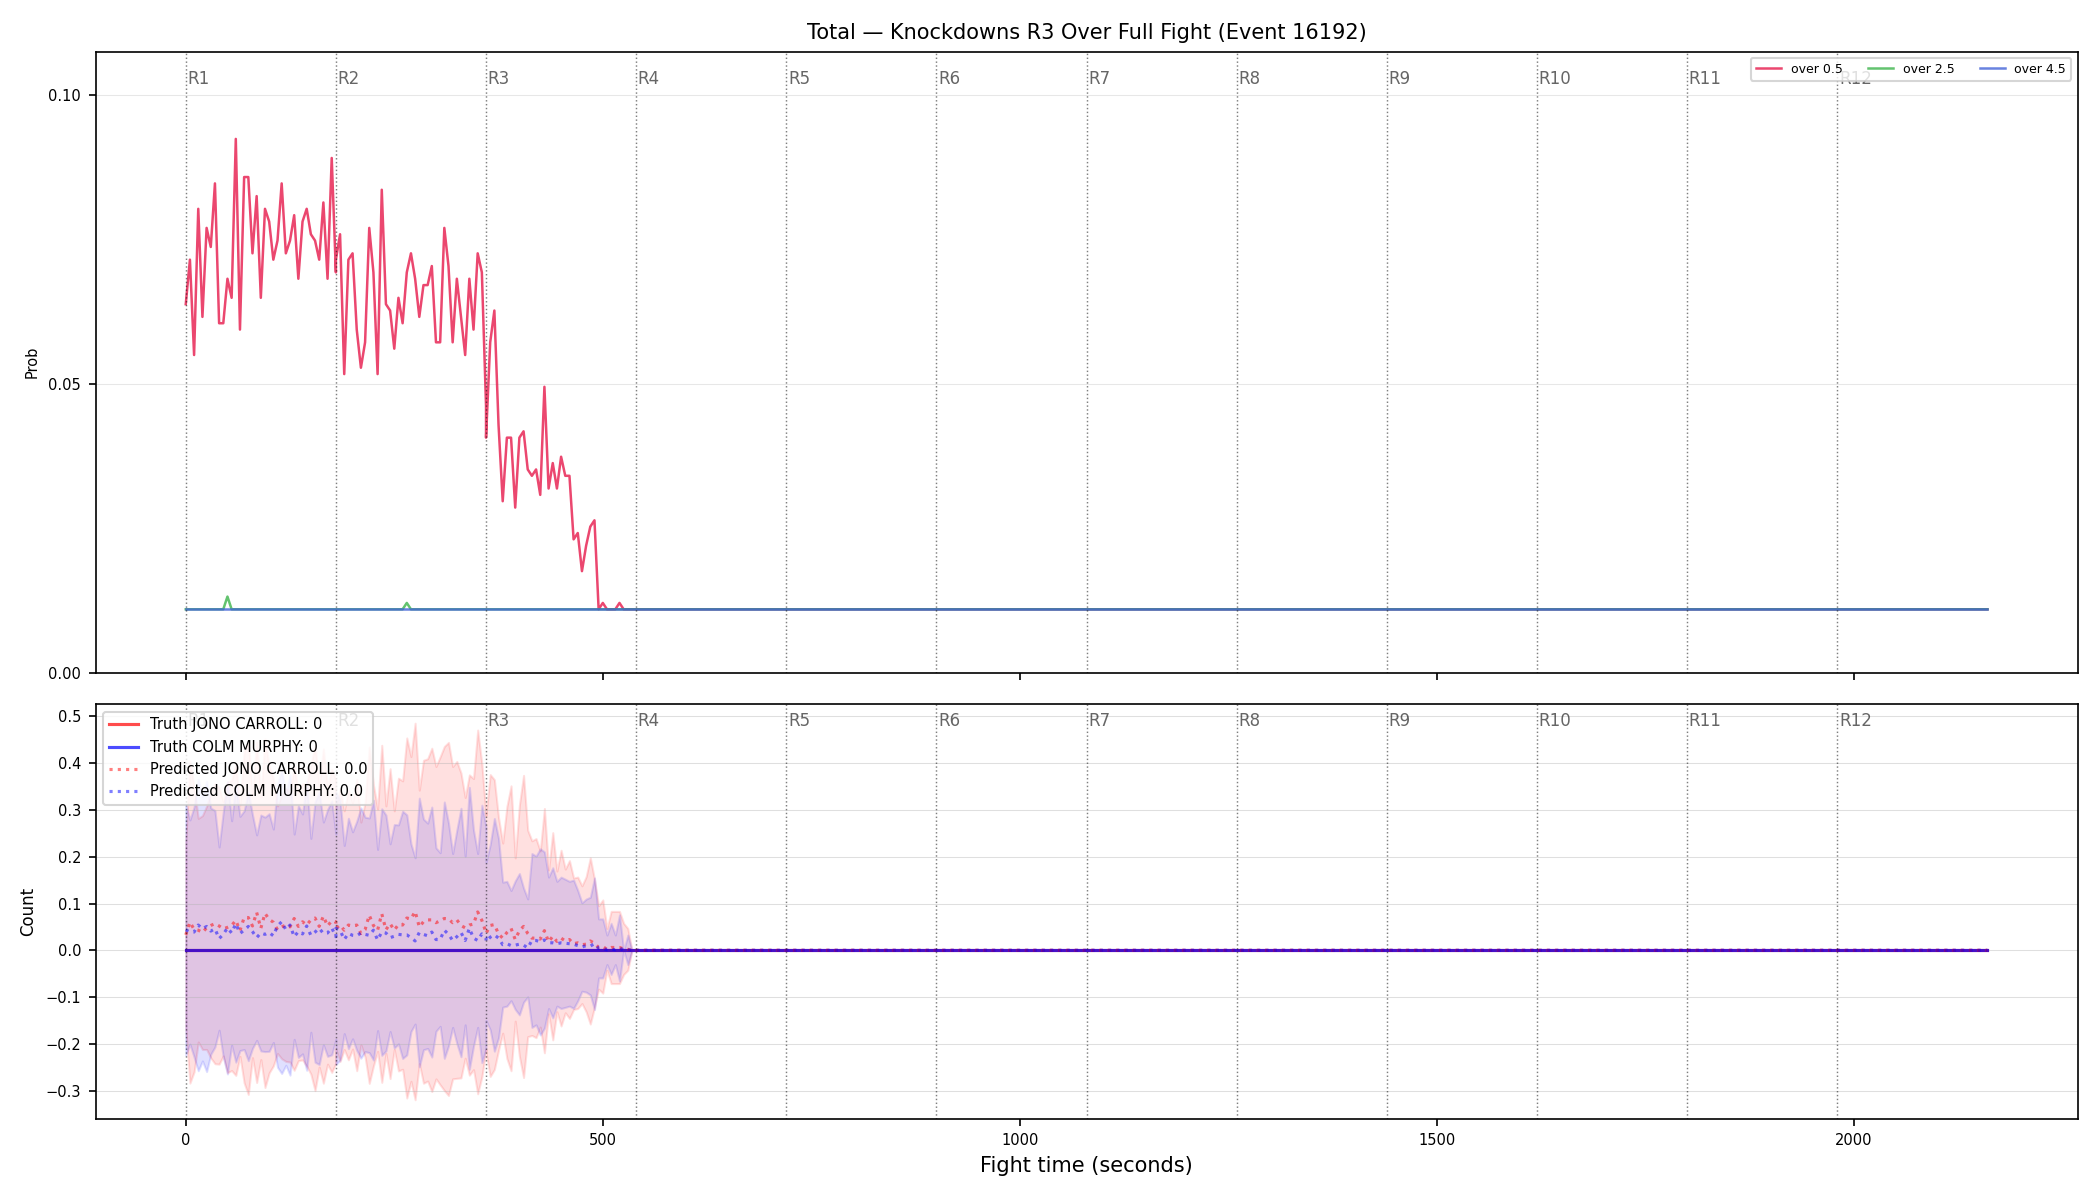This screenshot has width=2100, height=1200.
Task: Click the −0.3 tick on the Count axis
Action: coord(65,1092)
